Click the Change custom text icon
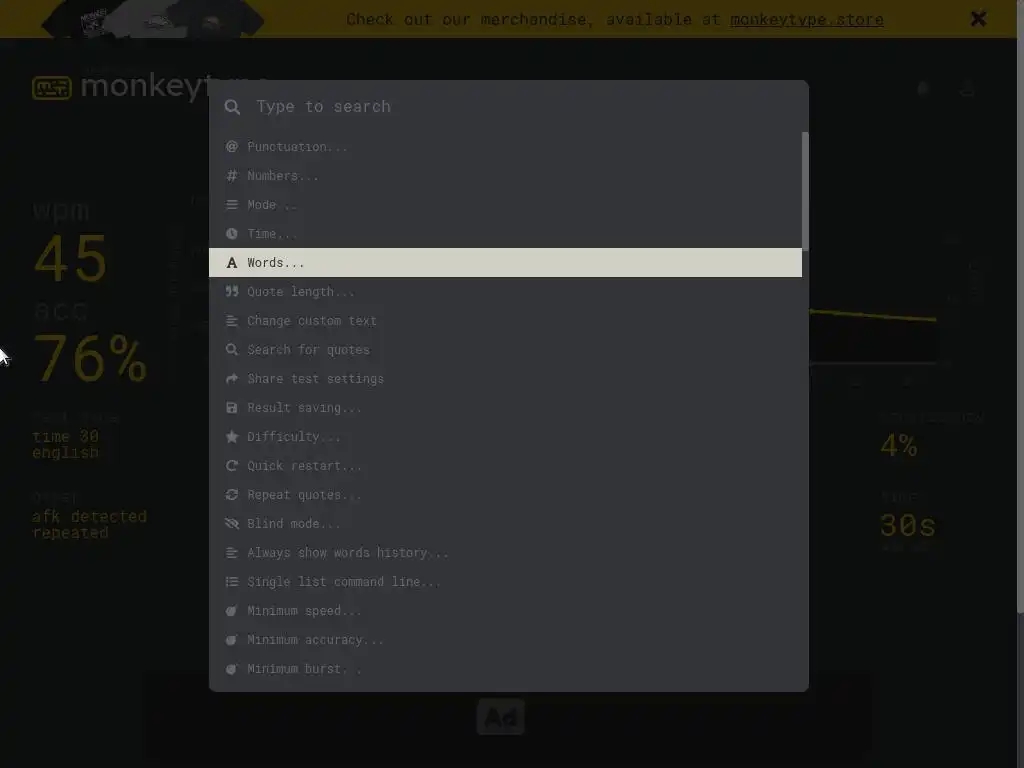The image size is (1024, 768). (x=232, y=321)
